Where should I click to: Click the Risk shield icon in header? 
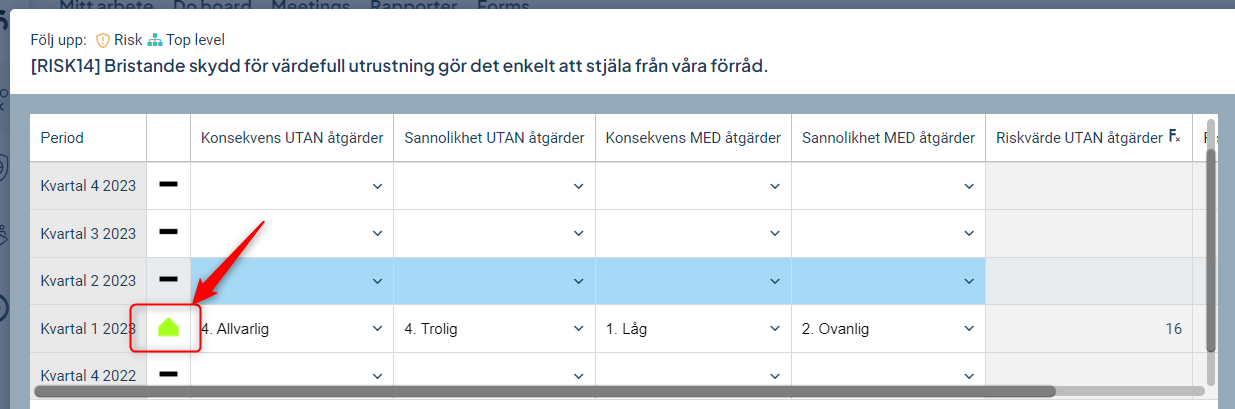tap(102, 40)
